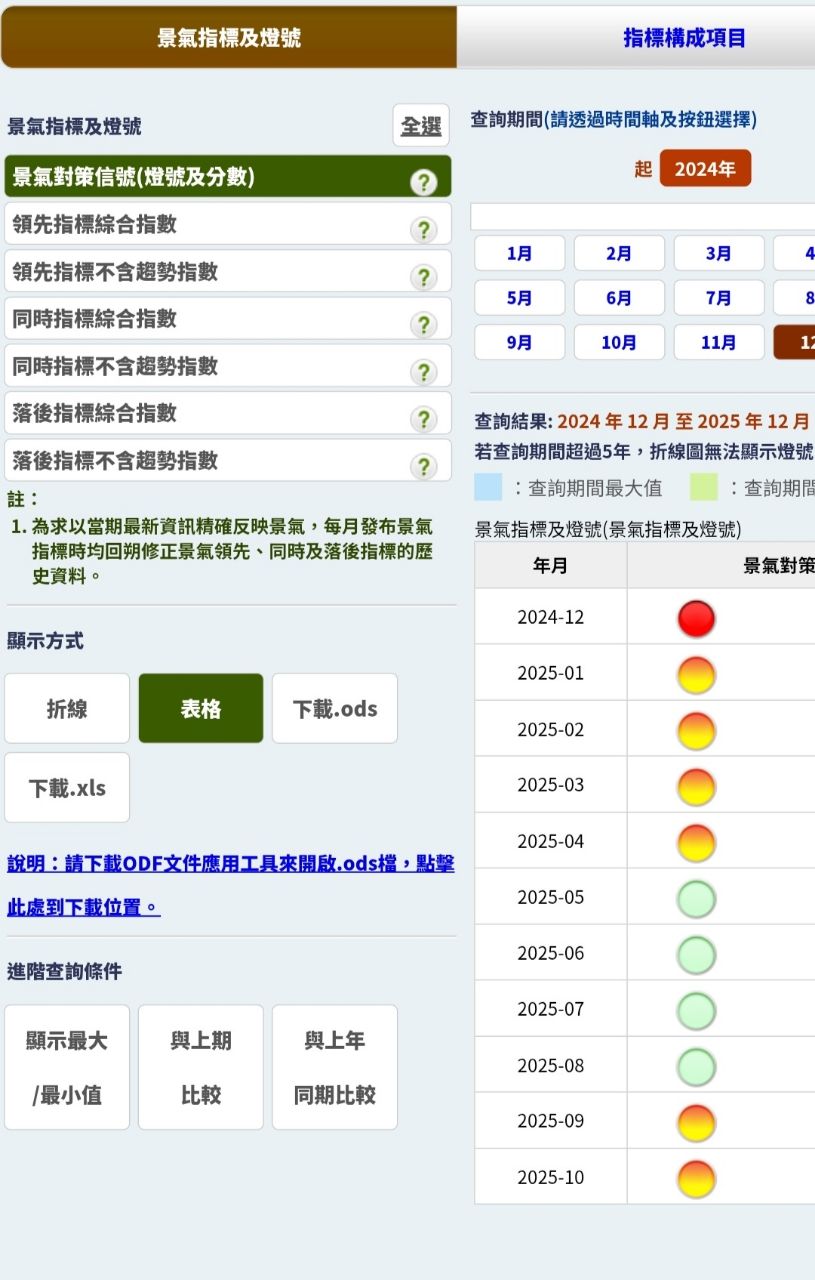The width and height of the screenshot is (815, 1280).
Task: Select 10月 month button
Action: tap(619, 343)
